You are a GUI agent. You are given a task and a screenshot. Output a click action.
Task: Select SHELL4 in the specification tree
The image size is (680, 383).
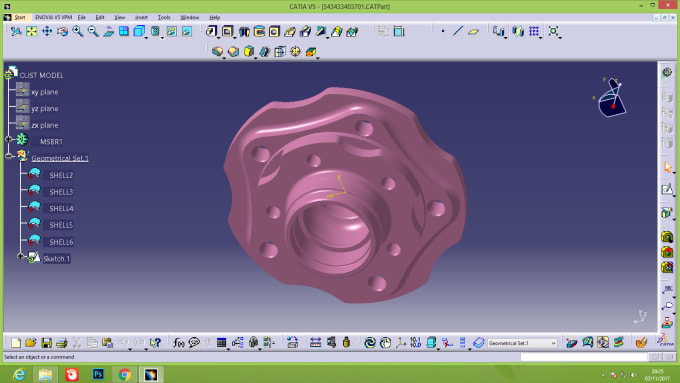(61, 209)
